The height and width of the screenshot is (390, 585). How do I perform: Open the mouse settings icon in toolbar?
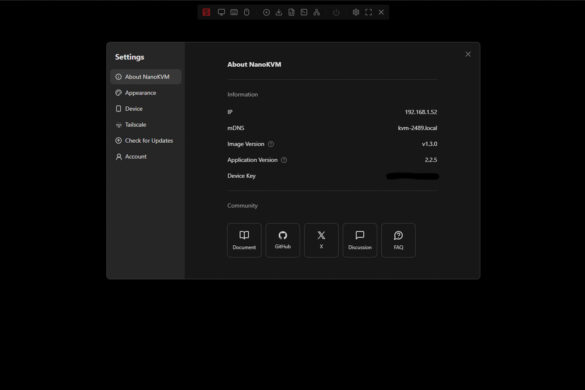[x=247, y=12]
